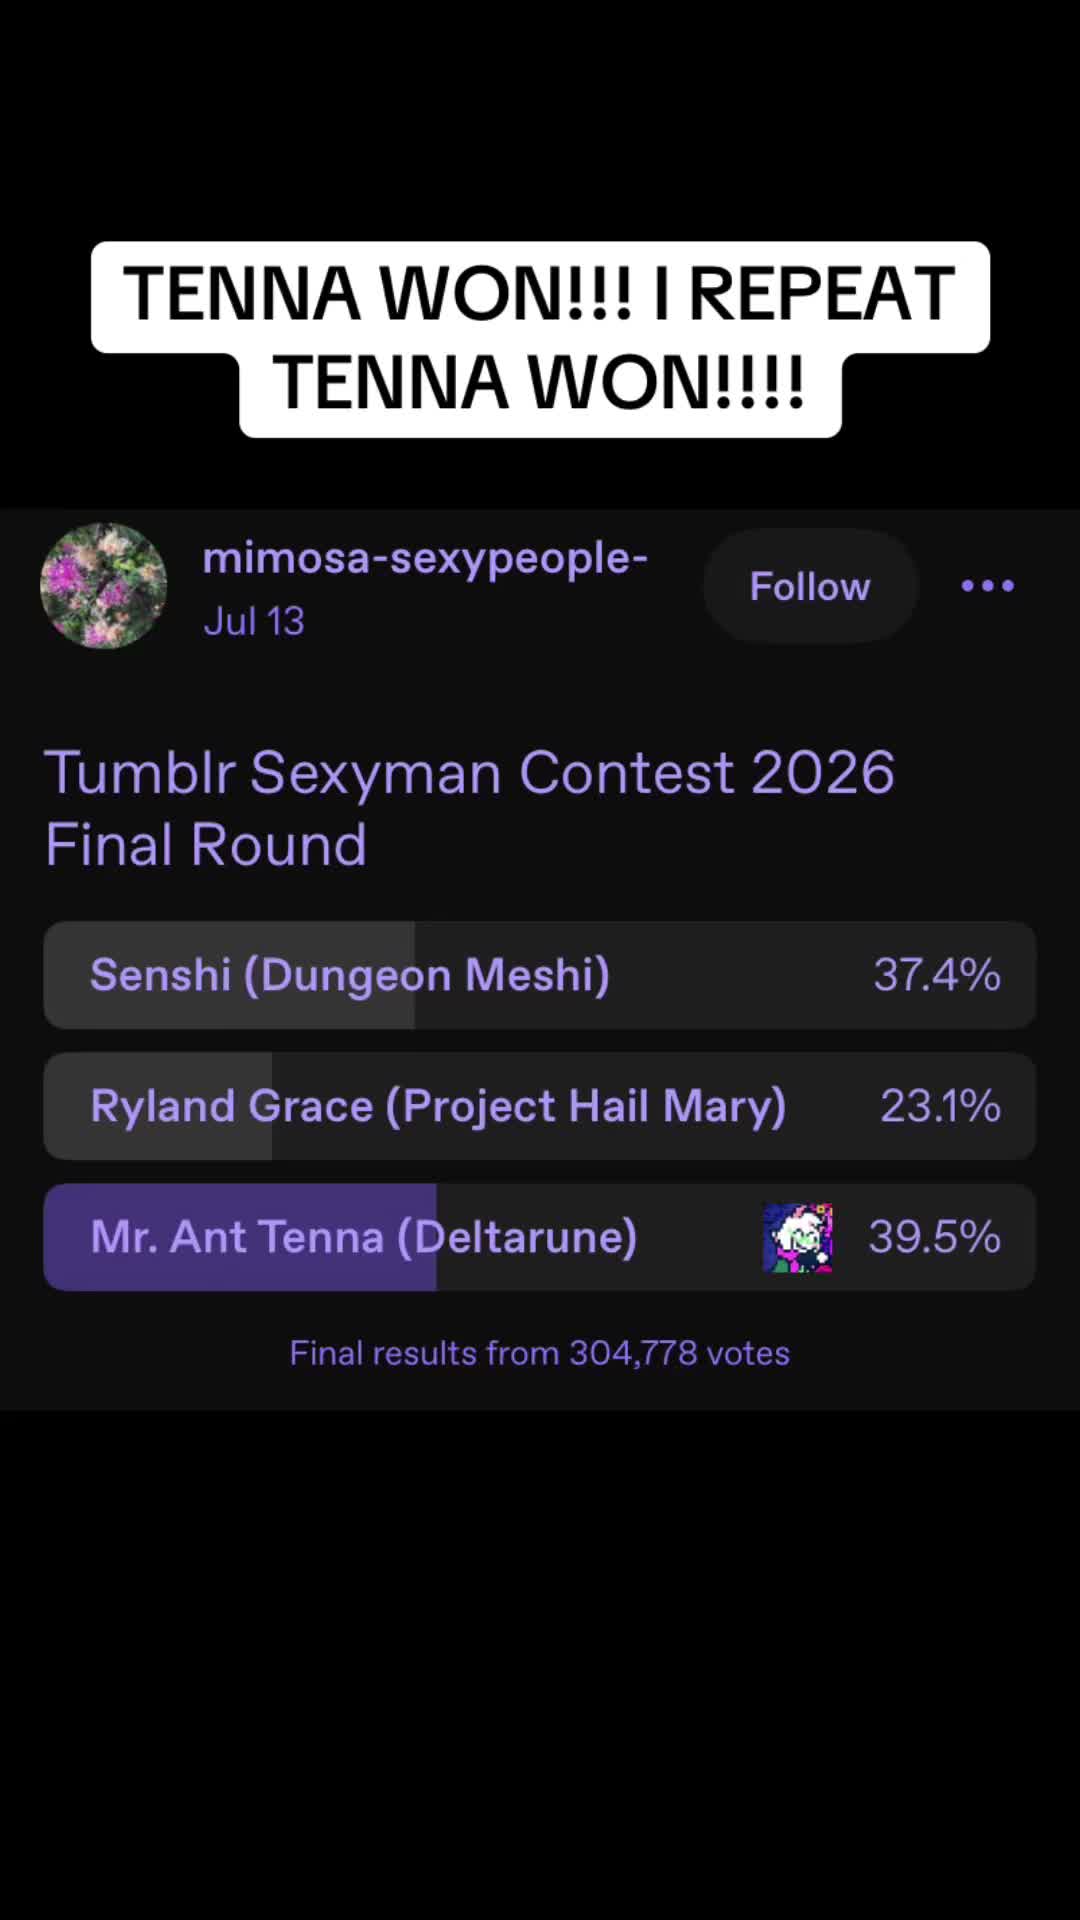Click the Tumblr Sexyman Contest 2026 title

click(x=469, y=773)
